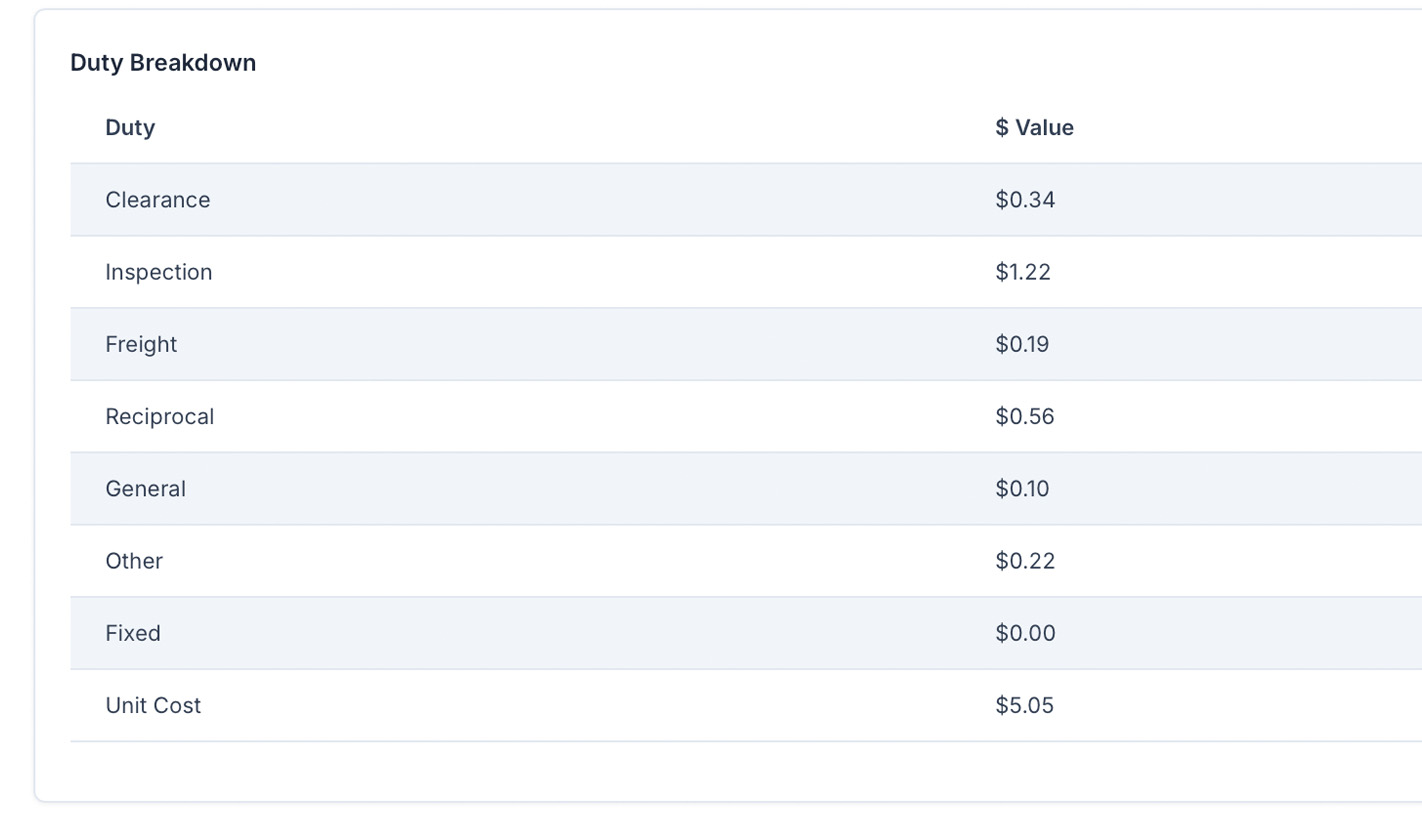Select the Freight duty label
This screenshot has width=1422, height=830.
141,344
